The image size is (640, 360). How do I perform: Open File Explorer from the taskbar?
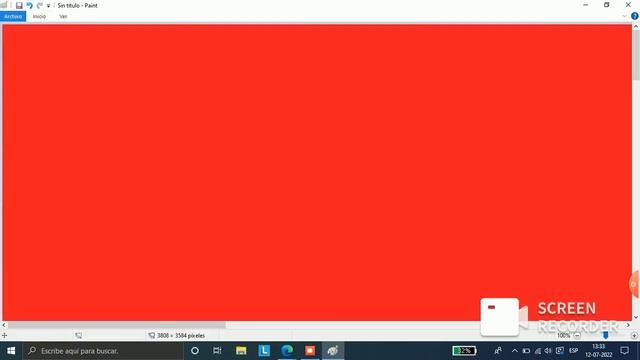[241, 351]
